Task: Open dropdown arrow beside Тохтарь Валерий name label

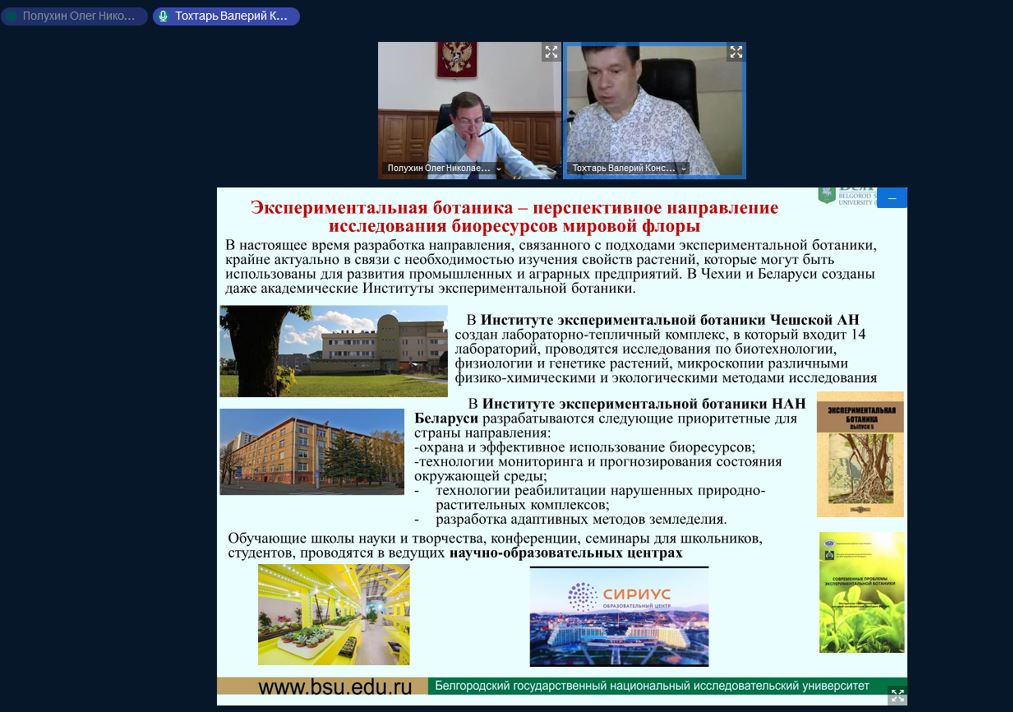Action: [x=684, y=169]
